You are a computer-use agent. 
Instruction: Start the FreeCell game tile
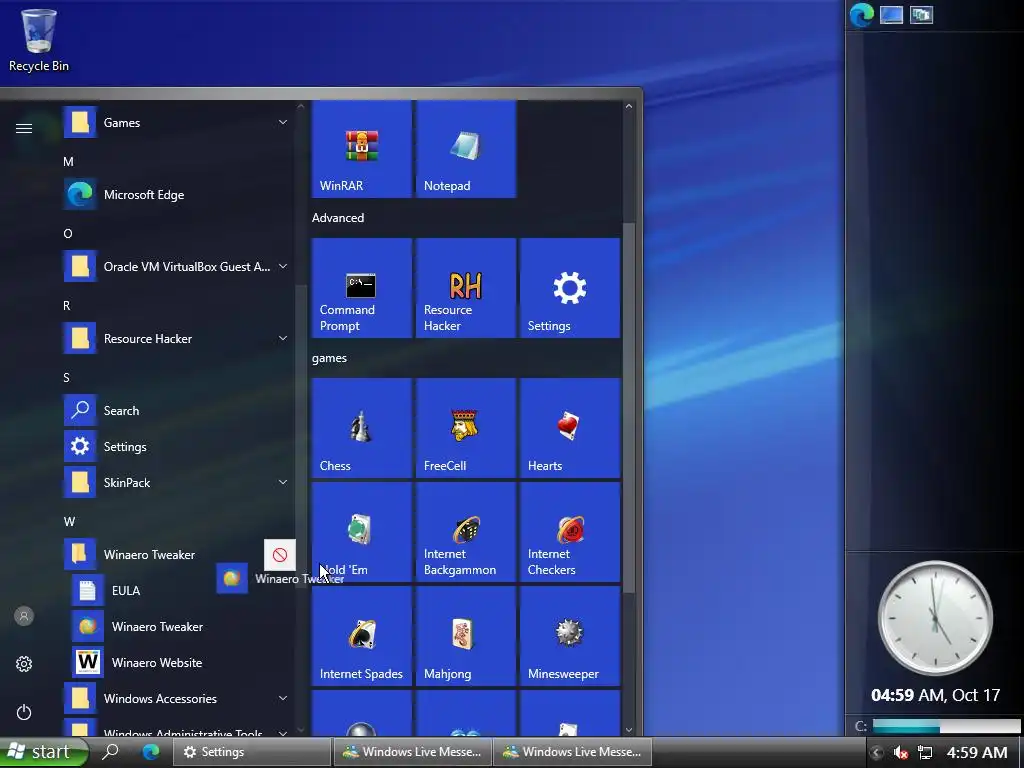[466, 428]
